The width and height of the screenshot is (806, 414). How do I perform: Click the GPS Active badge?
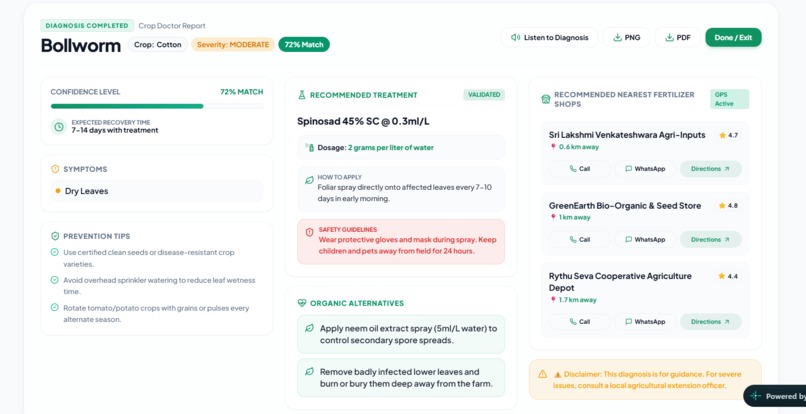pyautogui.click(x=729, y=99)
